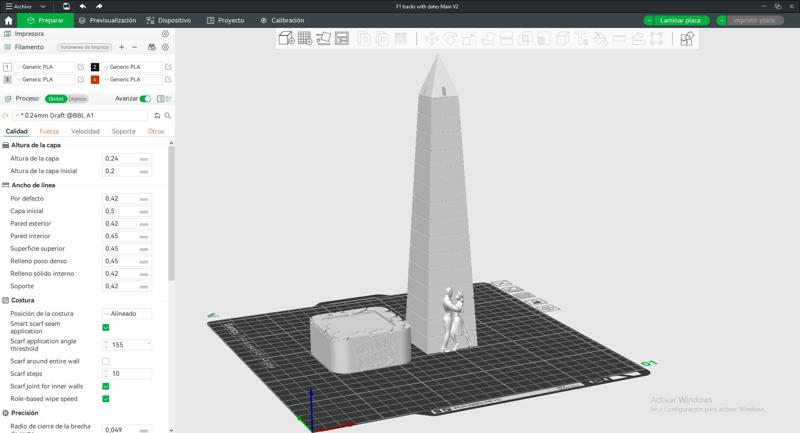Open the Assembly view icon
The image size is (800, 433).
point(687,39)
